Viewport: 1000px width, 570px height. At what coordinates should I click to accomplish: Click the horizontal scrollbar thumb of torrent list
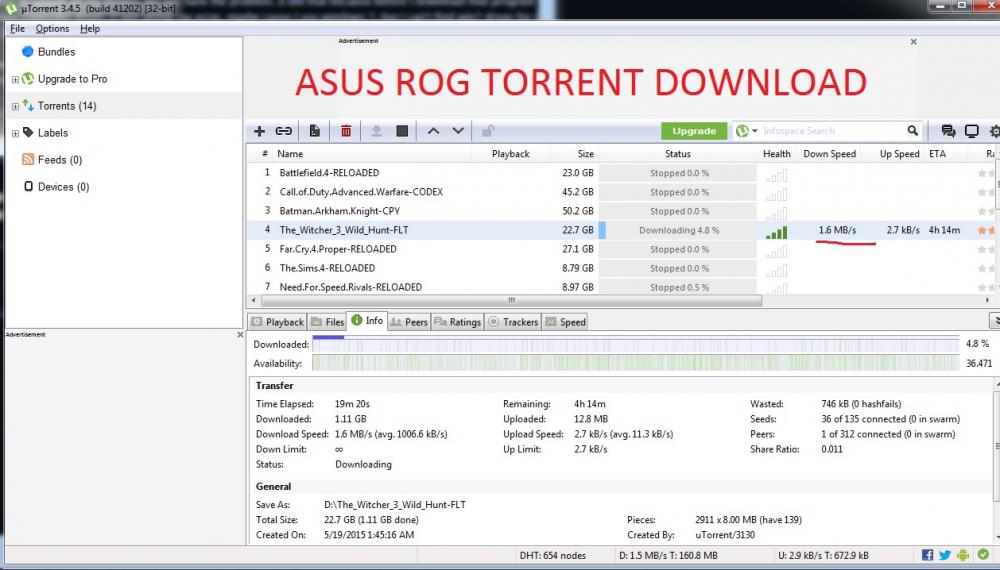511,300
